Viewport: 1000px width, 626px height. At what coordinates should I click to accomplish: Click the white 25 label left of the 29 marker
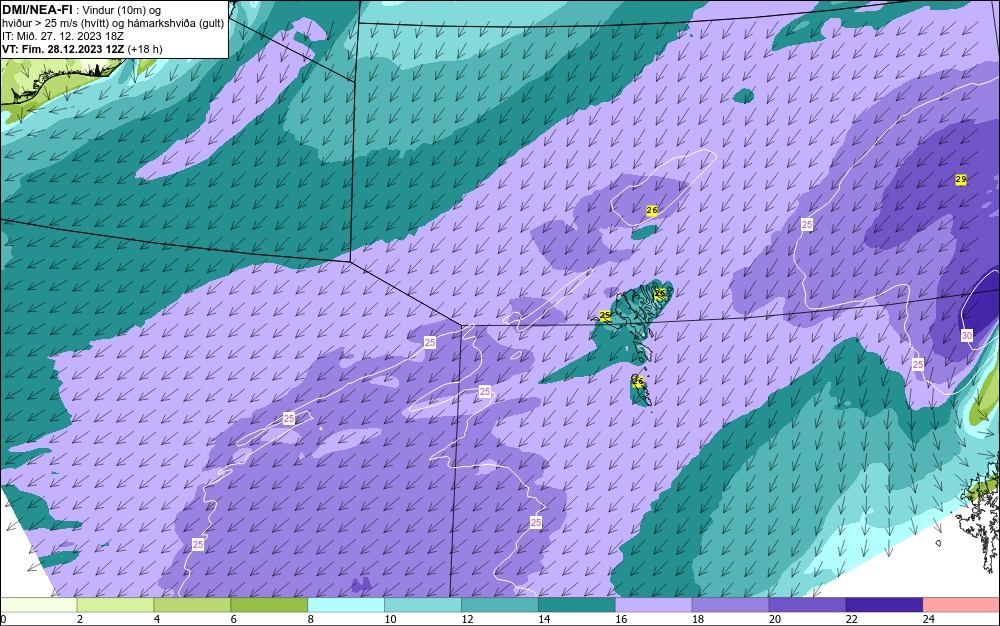tap(807, 224)
